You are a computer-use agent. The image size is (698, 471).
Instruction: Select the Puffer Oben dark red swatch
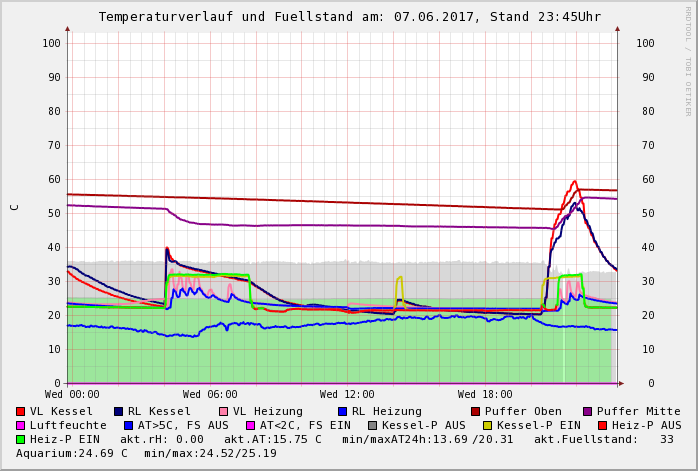coord(475,412)
